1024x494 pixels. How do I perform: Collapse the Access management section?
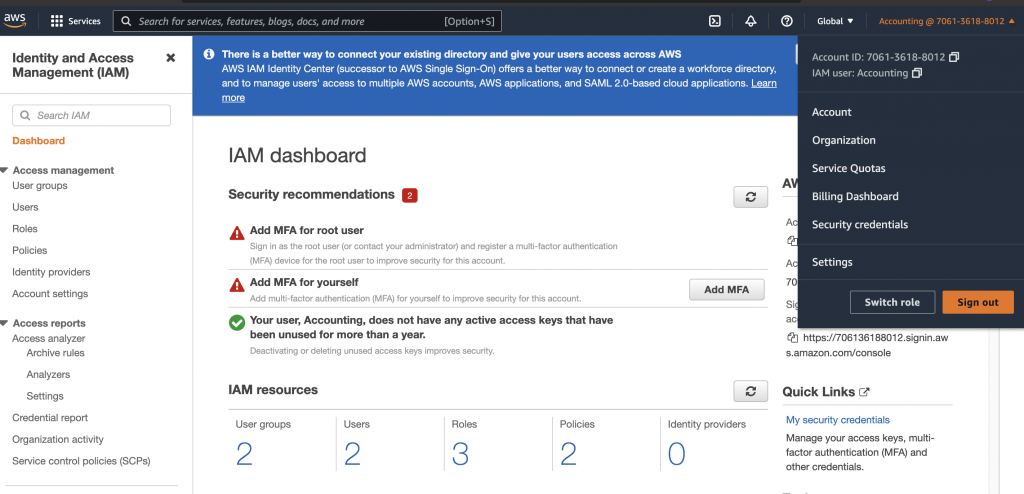pyautogui.click(x=5, y=170)
